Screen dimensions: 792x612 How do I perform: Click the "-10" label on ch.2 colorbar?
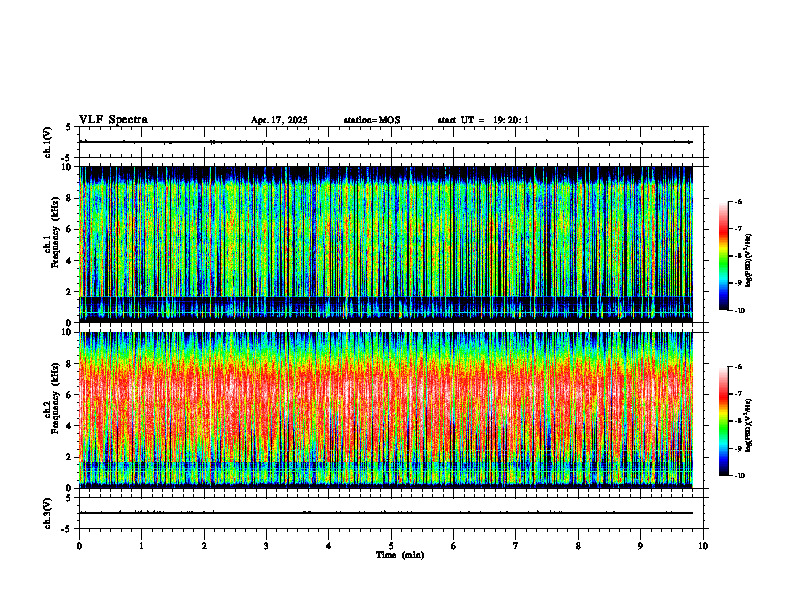pos(739,475)
